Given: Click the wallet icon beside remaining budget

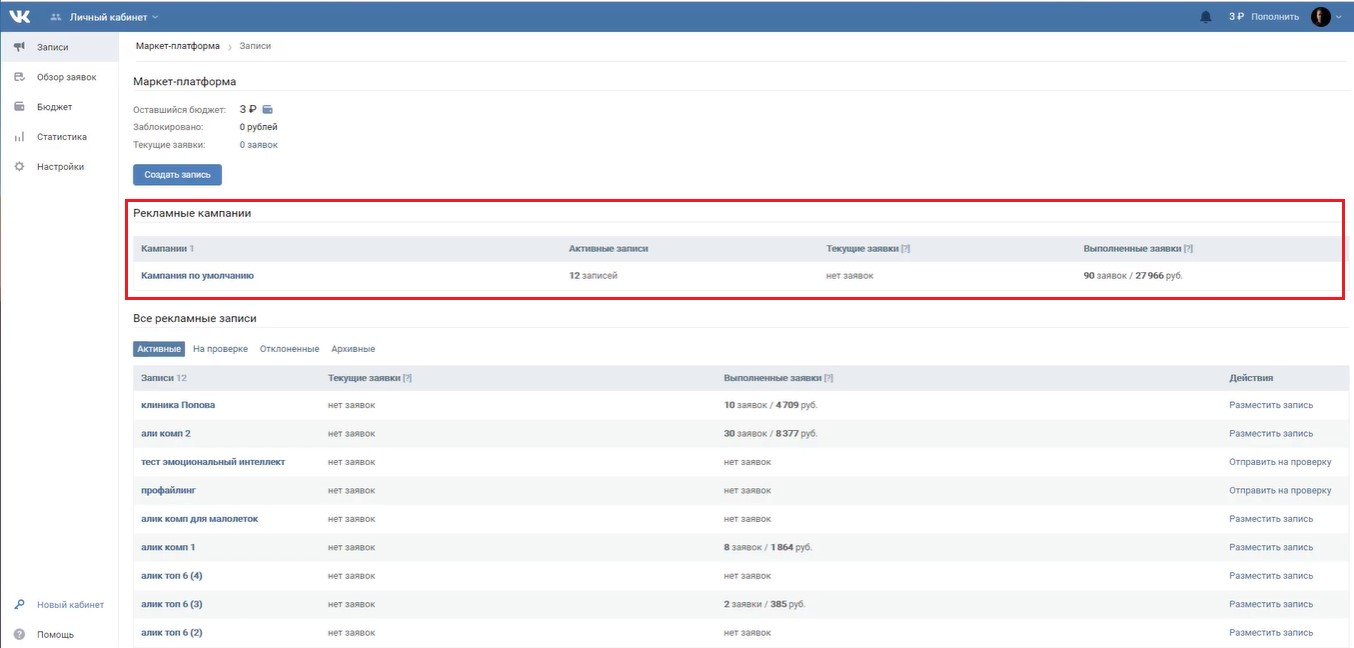Looking at the screenshot, I should tap(267, 109).
